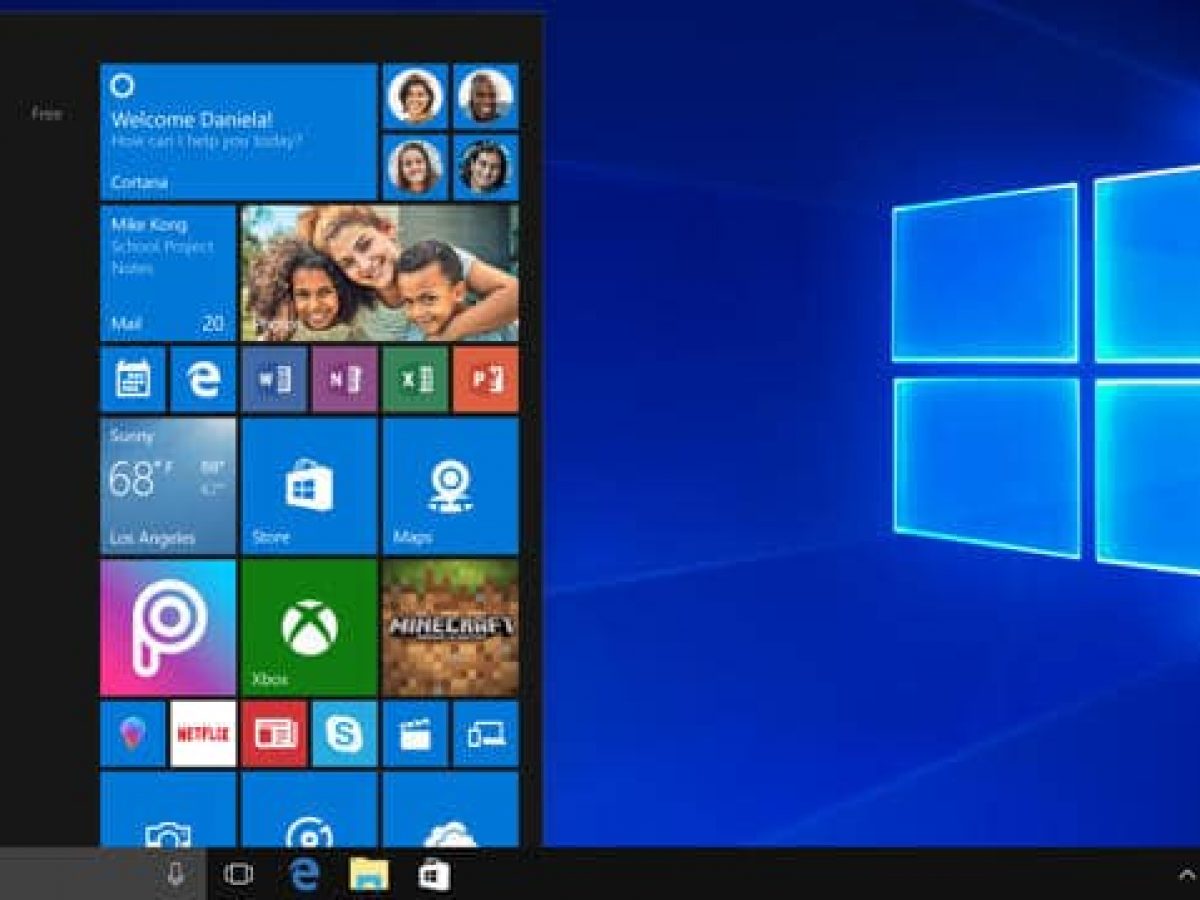Launch the green Xbox tile
This screenshot has height=900, width=1200.
[309, 628]
